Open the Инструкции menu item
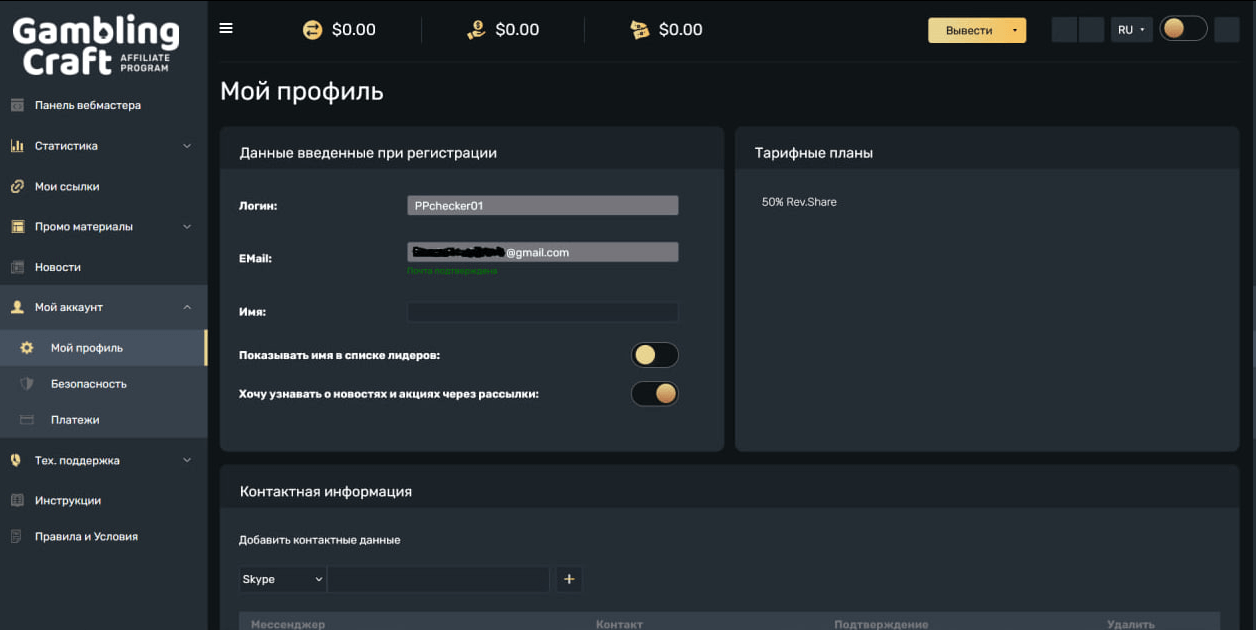Image resolution: width=1256 pixels, height=630 pixels. click(x=67, y=501)
